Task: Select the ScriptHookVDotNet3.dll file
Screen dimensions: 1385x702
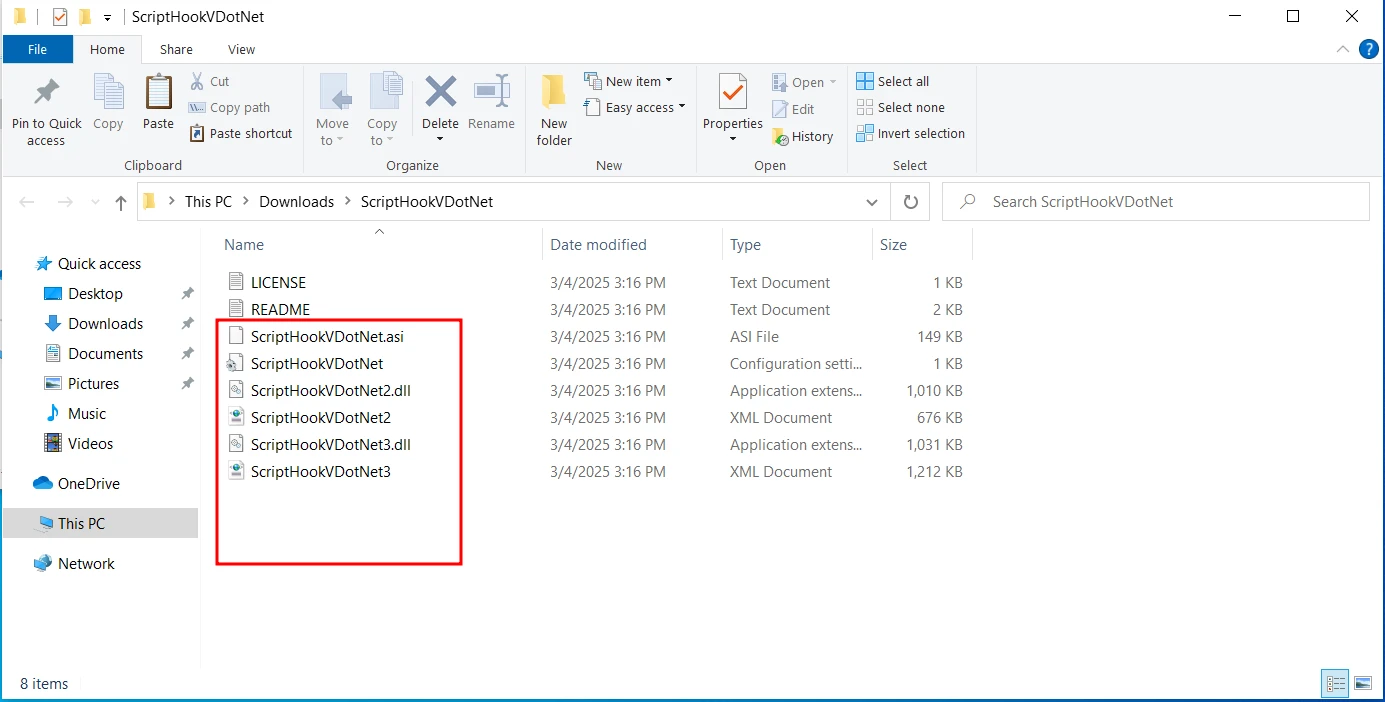Action: point(331,445)
